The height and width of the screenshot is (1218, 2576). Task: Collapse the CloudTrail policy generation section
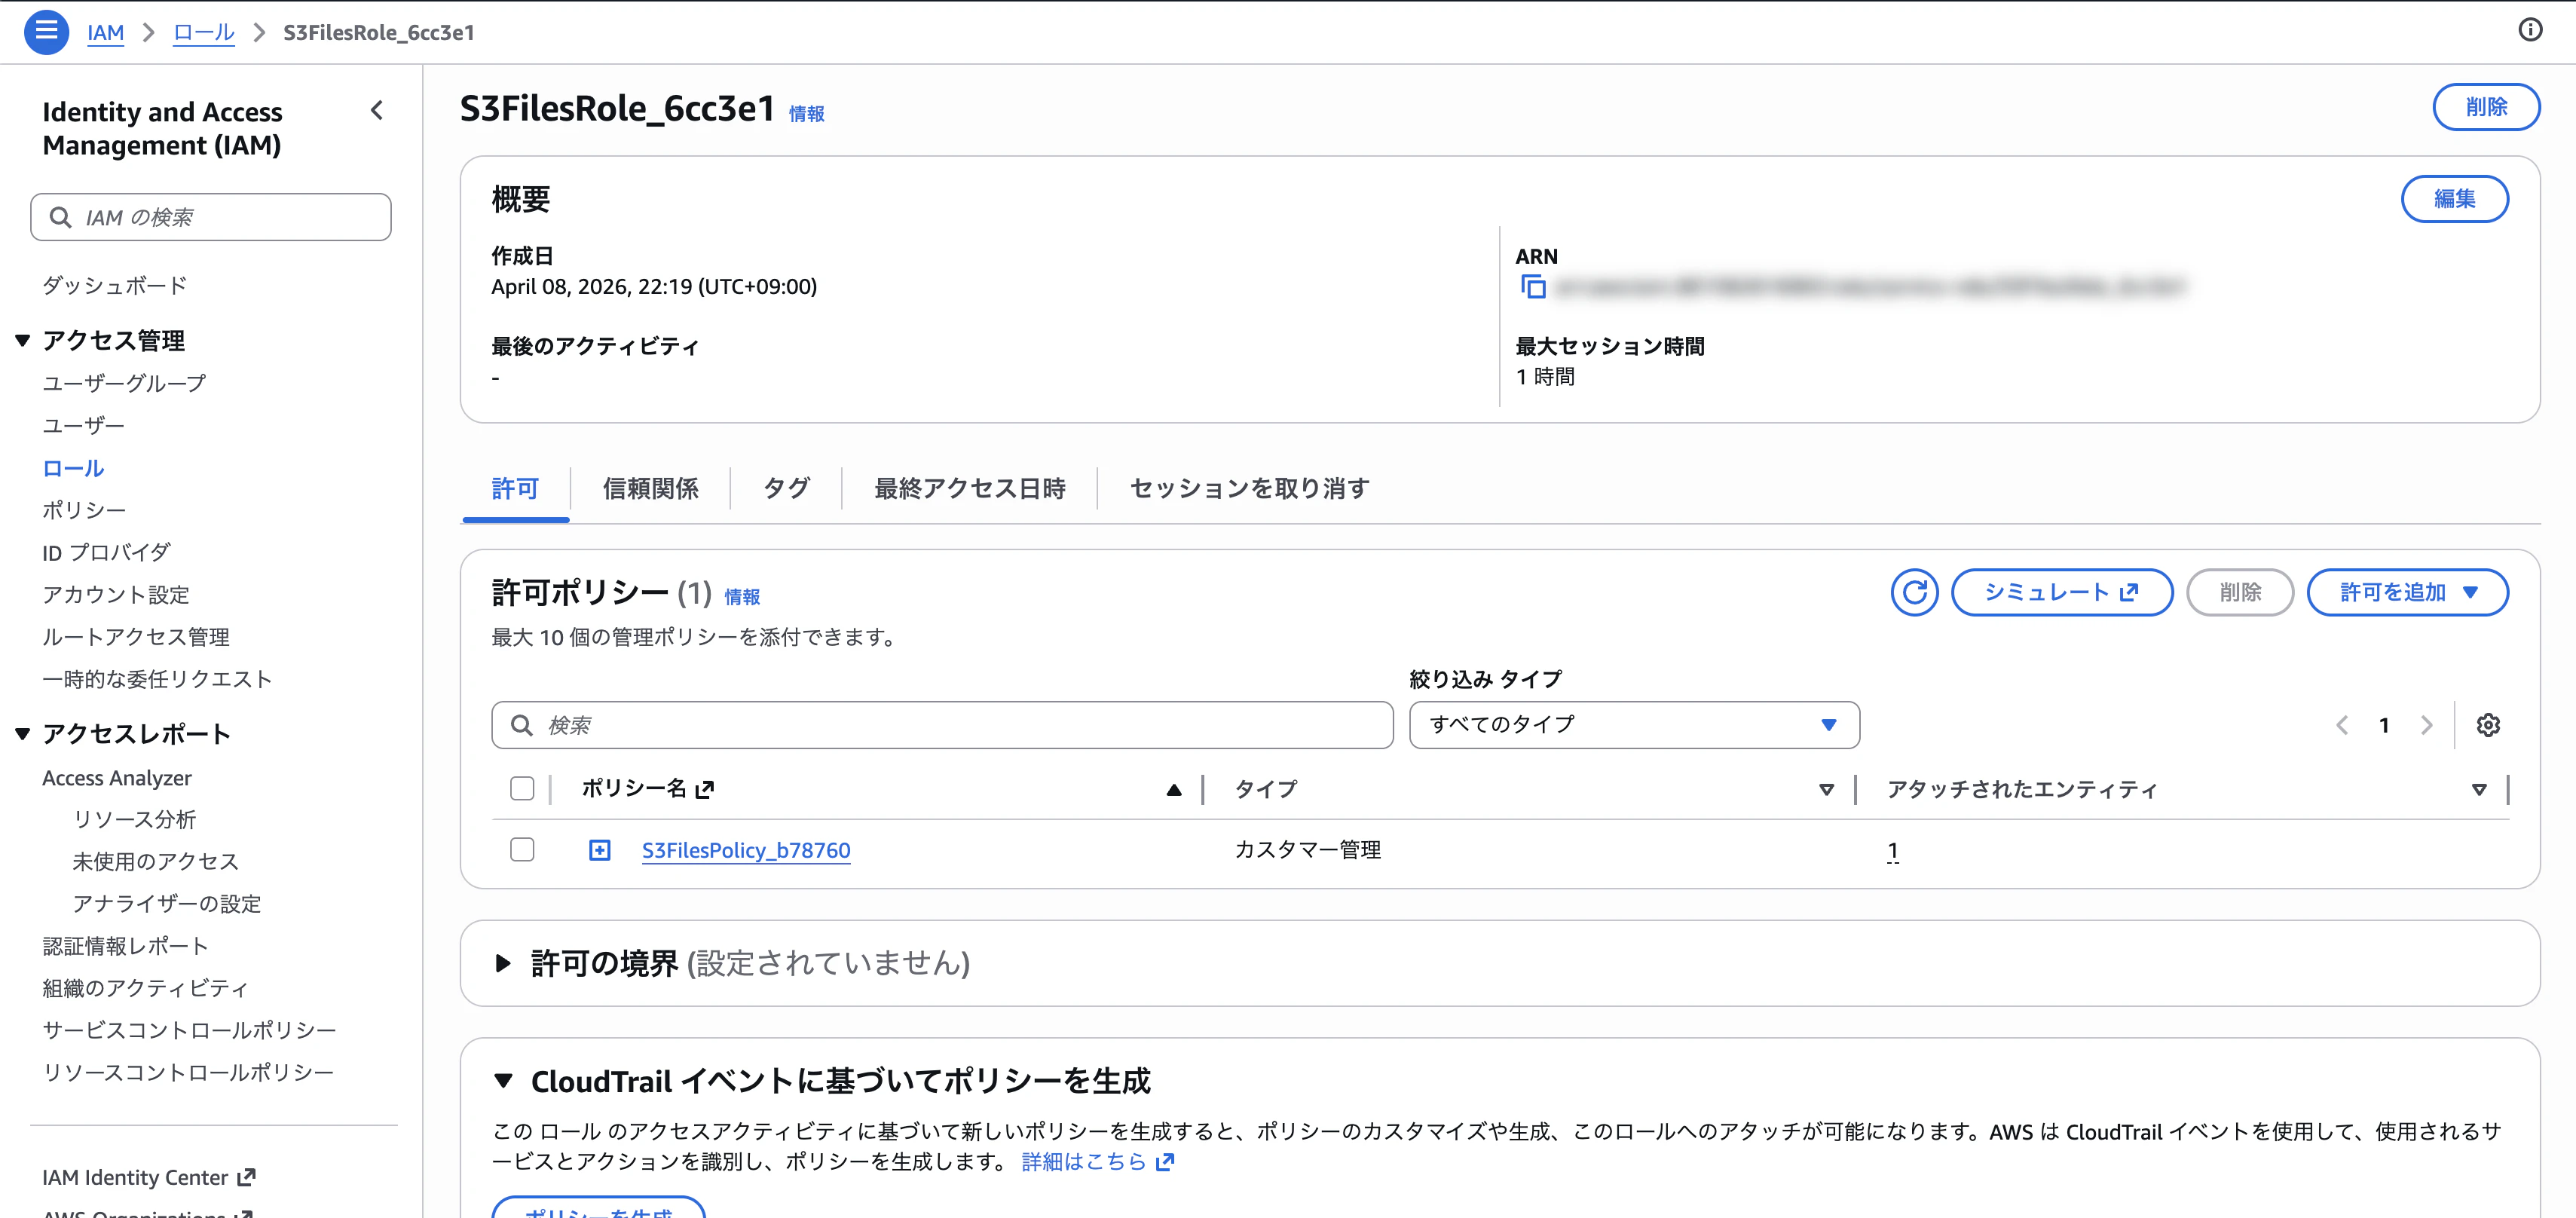503,1081
